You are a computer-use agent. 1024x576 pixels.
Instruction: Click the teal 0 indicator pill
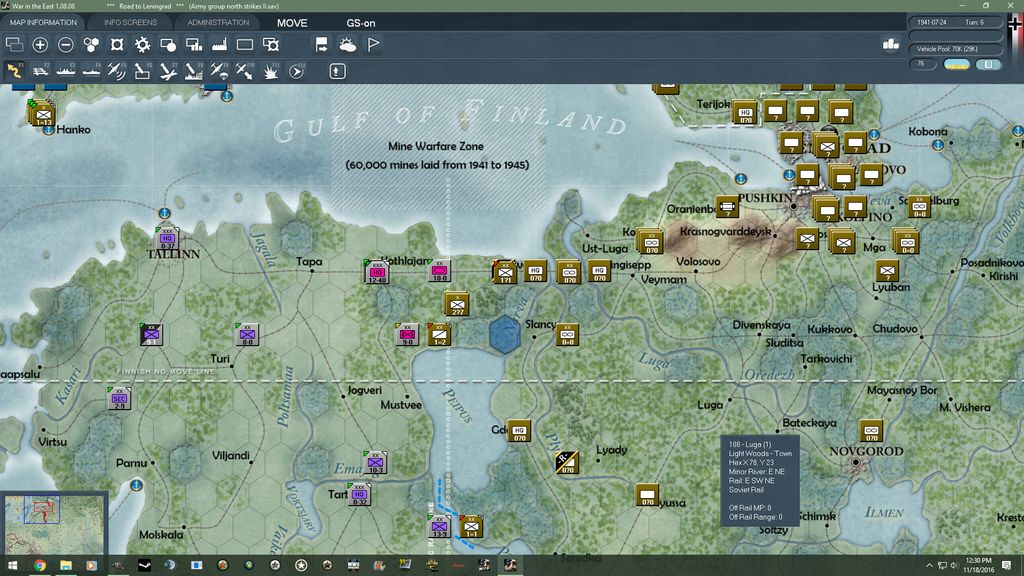[988, 64]
